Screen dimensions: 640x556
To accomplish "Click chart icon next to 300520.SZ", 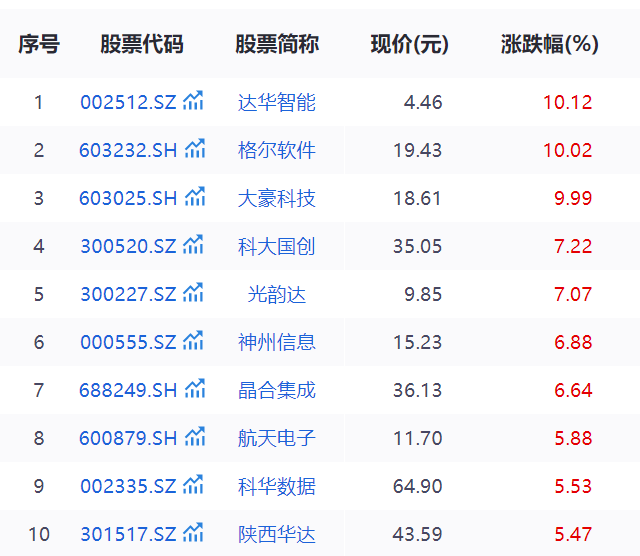I will coord(194,245).
